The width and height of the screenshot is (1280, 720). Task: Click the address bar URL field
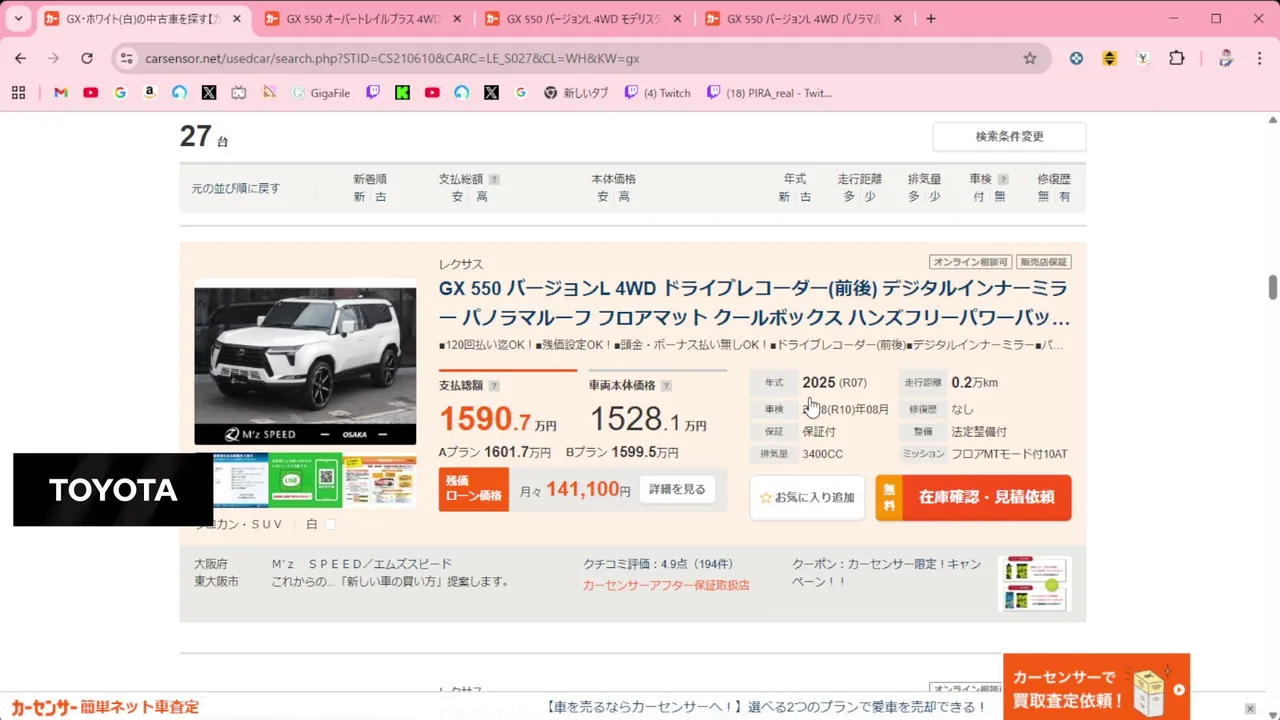[580, 58]
